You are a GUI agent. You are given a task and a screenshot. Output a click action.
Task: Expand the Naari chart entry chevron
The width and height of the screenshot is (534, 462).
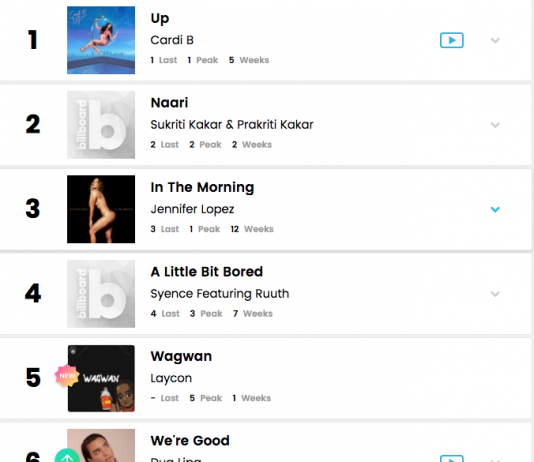495,125
